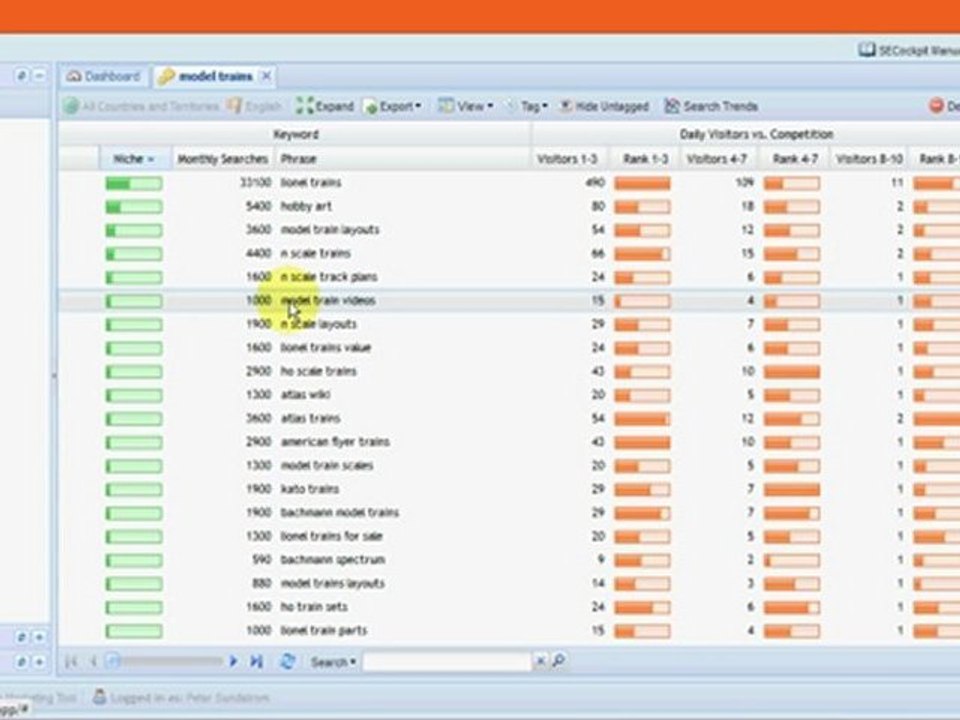
Task: Sort by Visitors 1-3 column header
Action: [568, 159]
